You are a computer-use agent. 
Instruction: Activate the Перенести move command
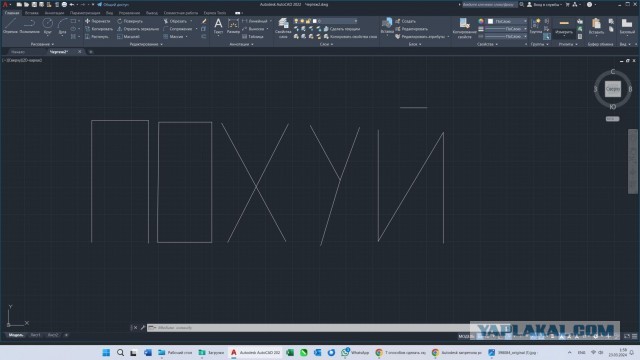point(98,21)
